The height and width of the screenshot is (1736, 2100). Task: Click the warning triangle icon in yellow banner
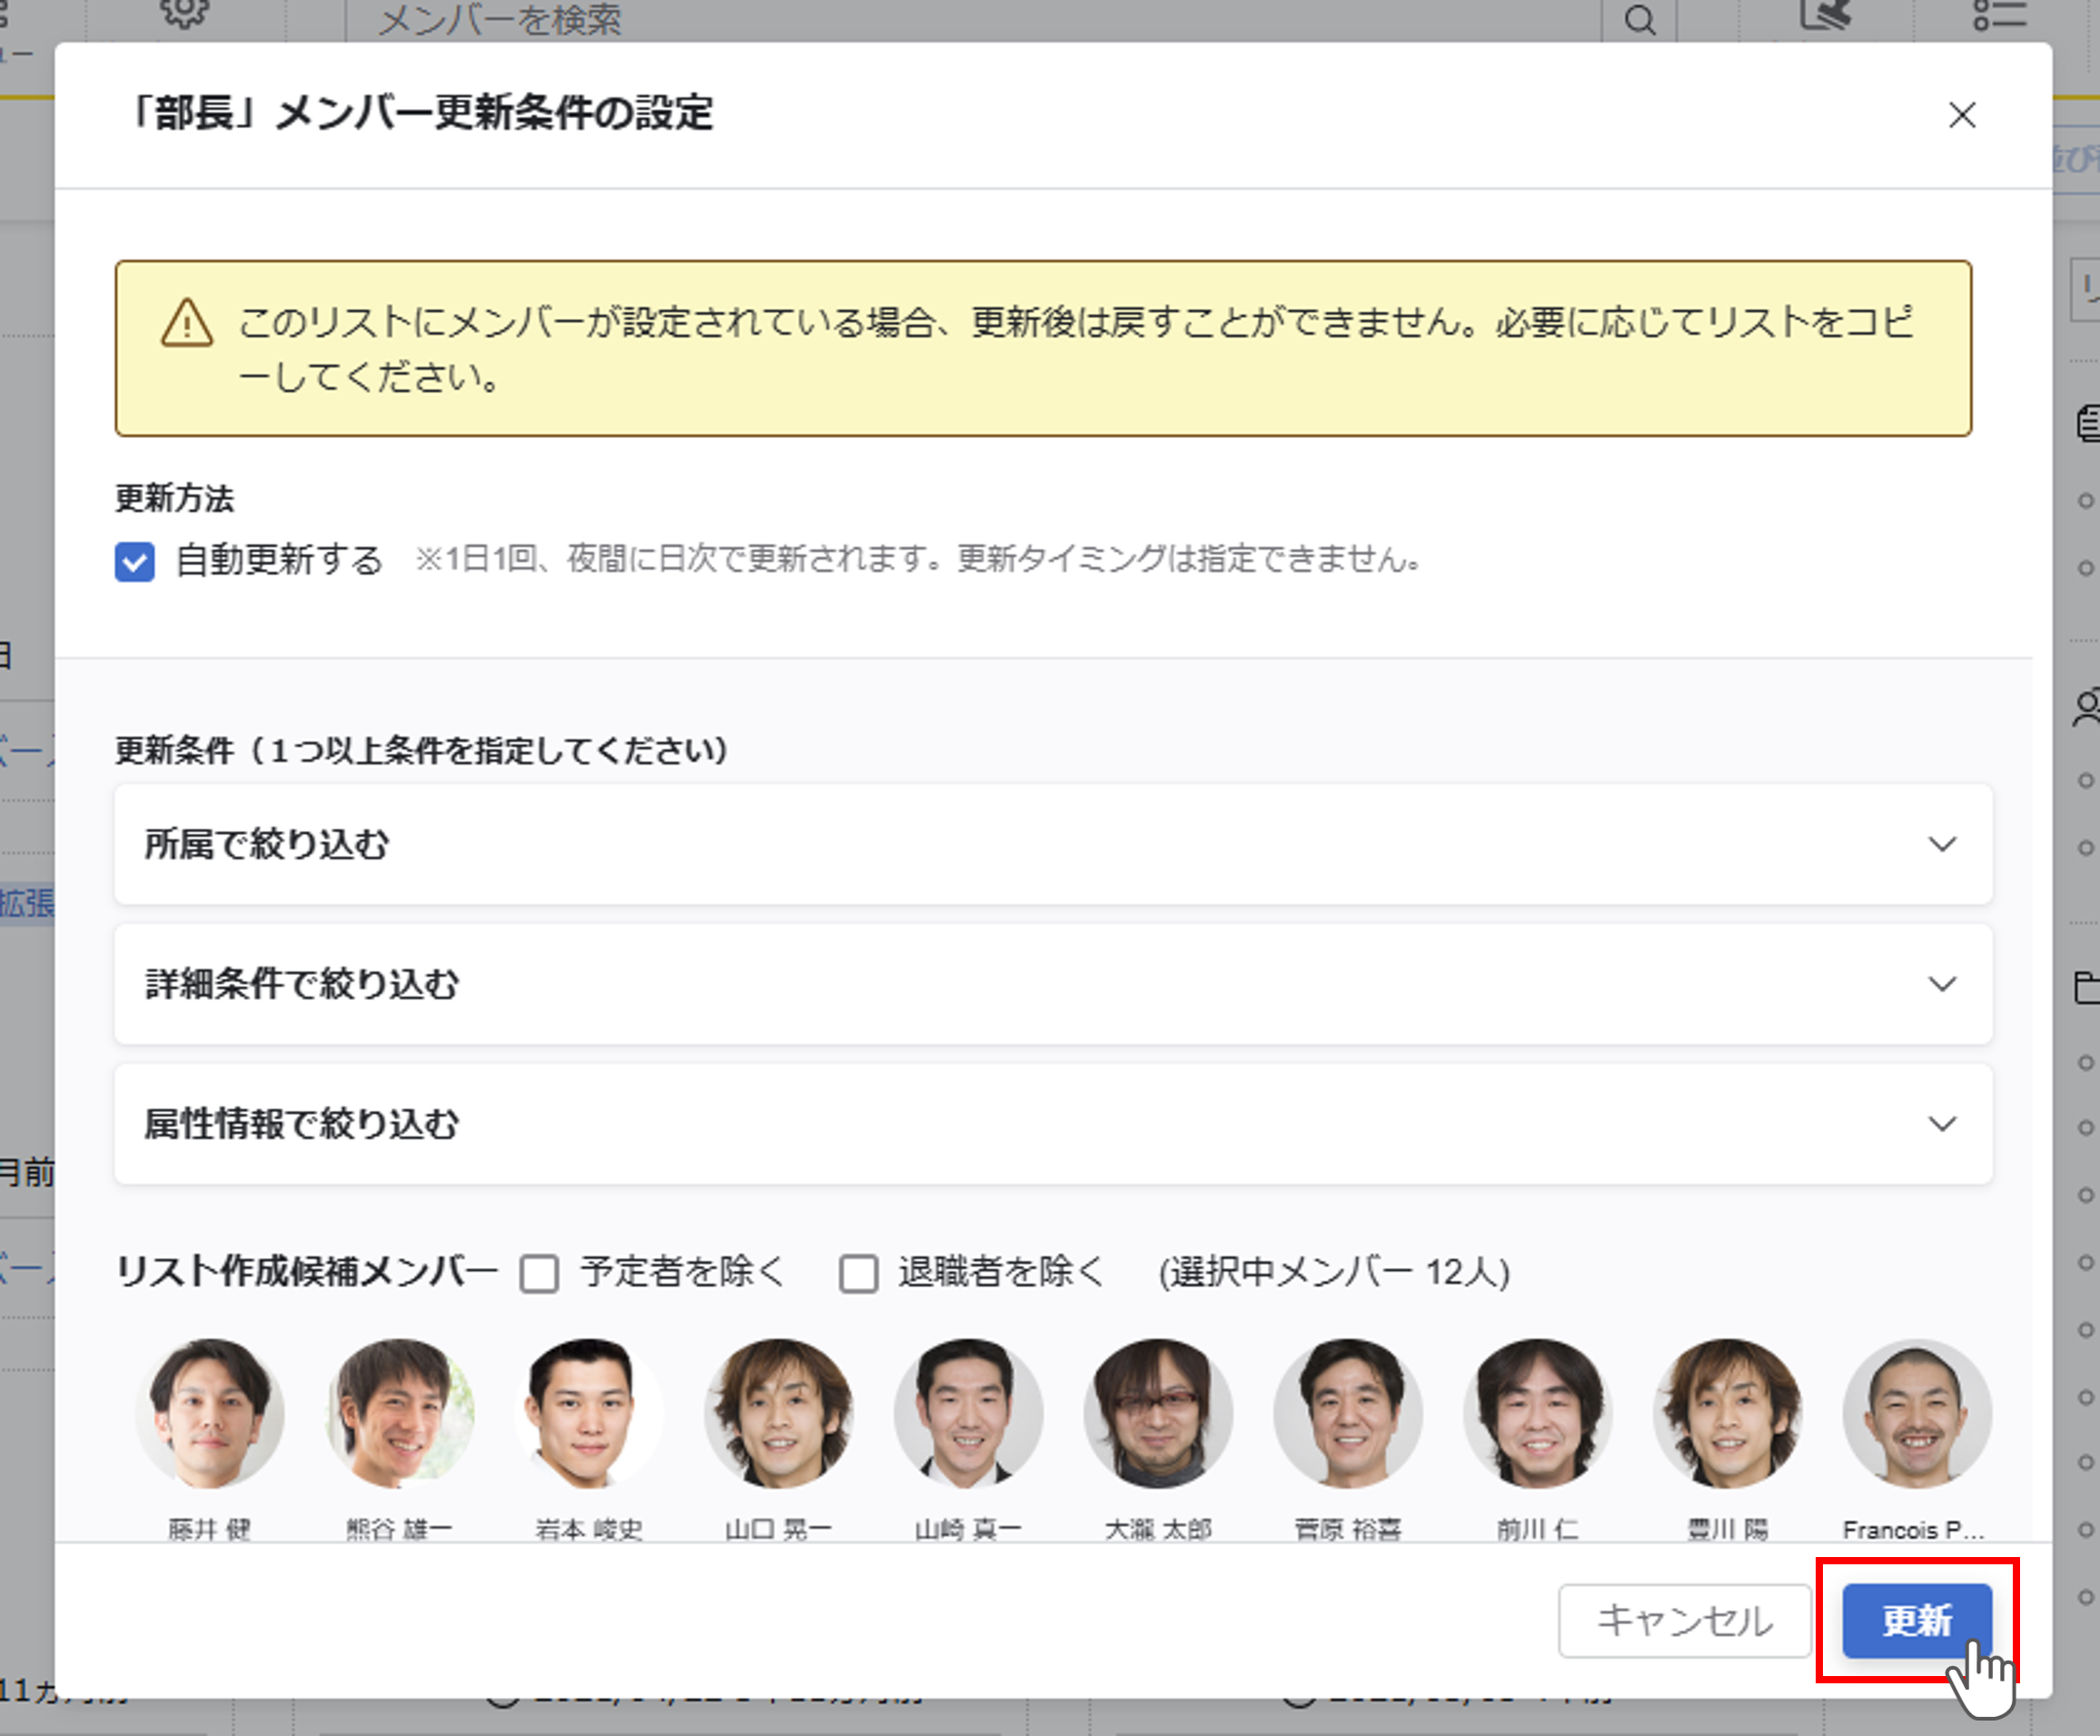point(187,324)
